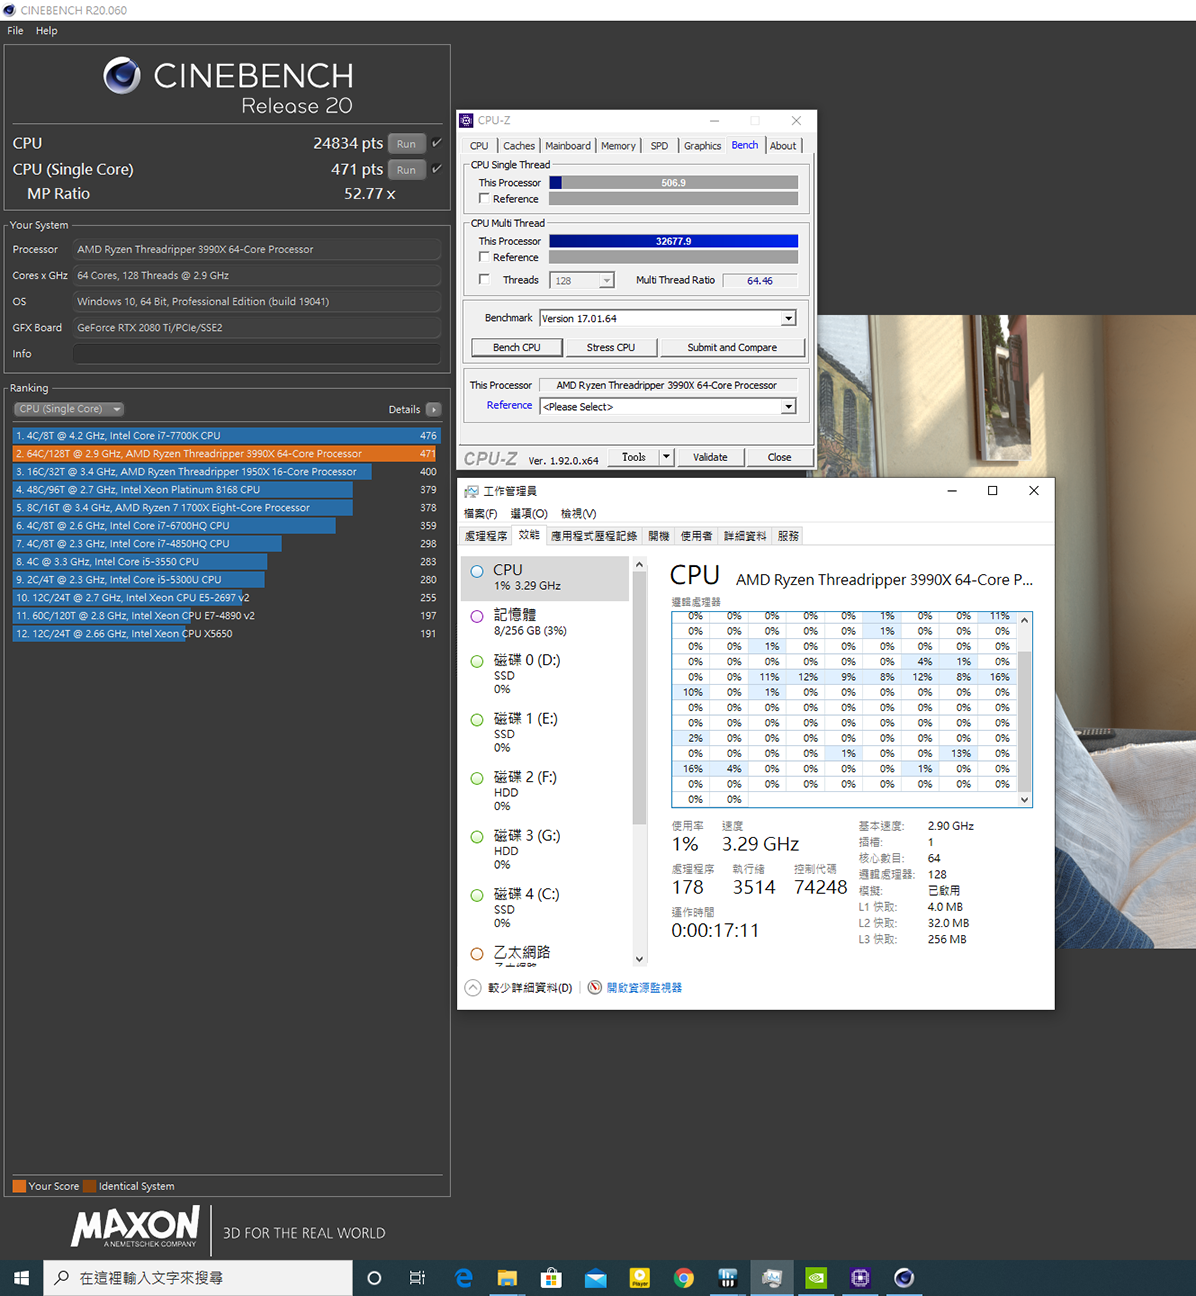Open the Details arrow in Ranking panel

point(433,409)
